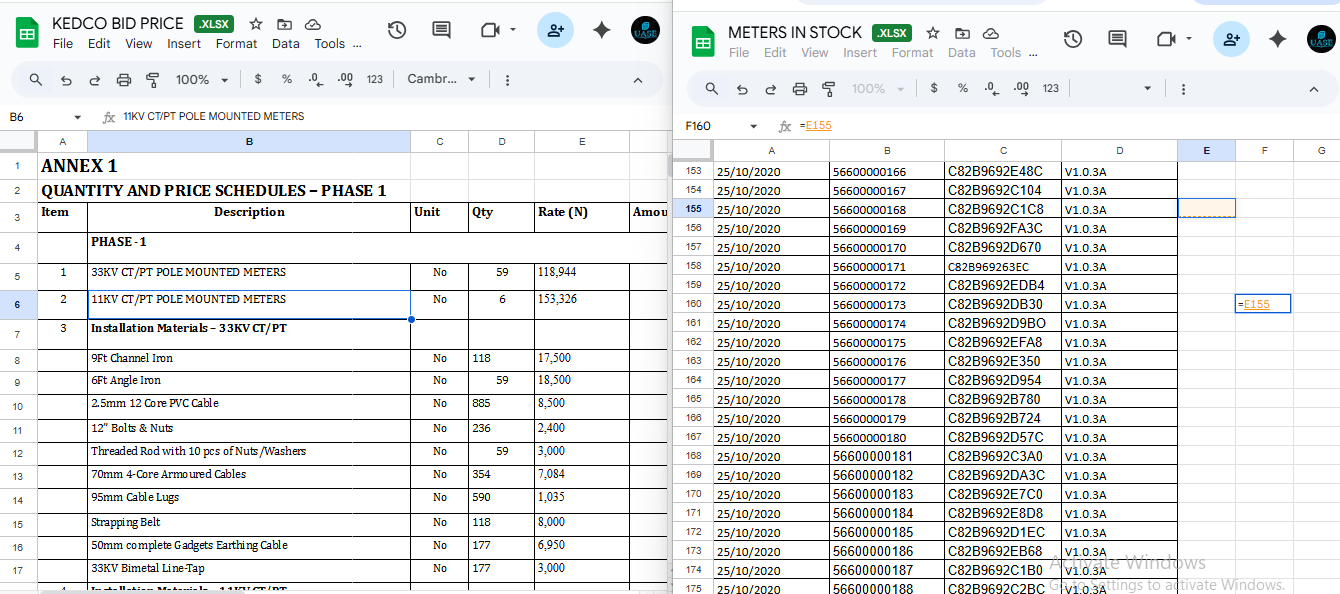Format selection as currency in KEDCO sheet

coord(258,80)
